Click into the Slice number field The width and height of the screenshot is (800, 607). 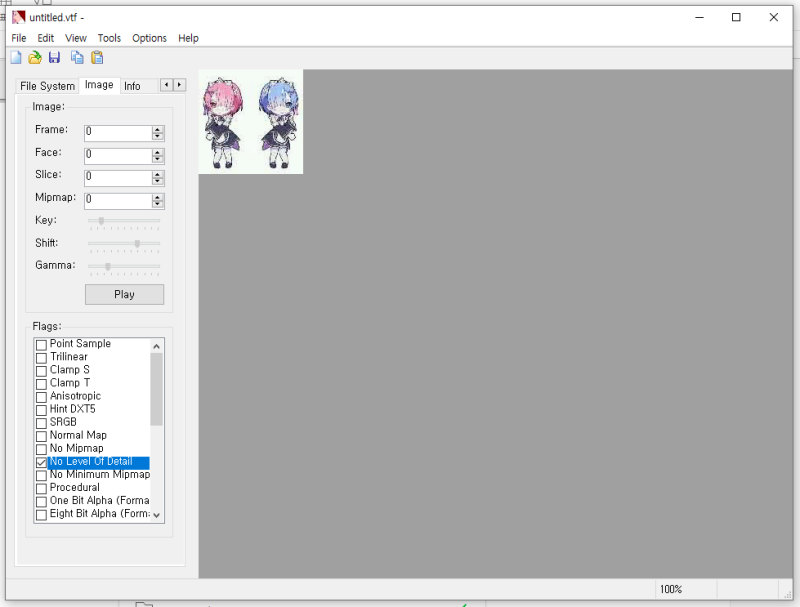click(x=118, y=176)
